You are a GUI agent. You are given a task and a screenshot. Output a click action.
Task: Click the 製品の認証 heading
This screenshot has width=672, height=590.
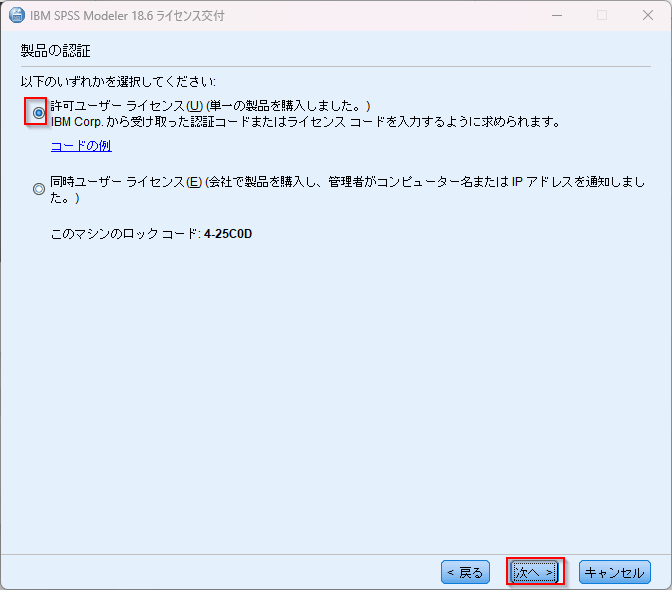(55, 51)
